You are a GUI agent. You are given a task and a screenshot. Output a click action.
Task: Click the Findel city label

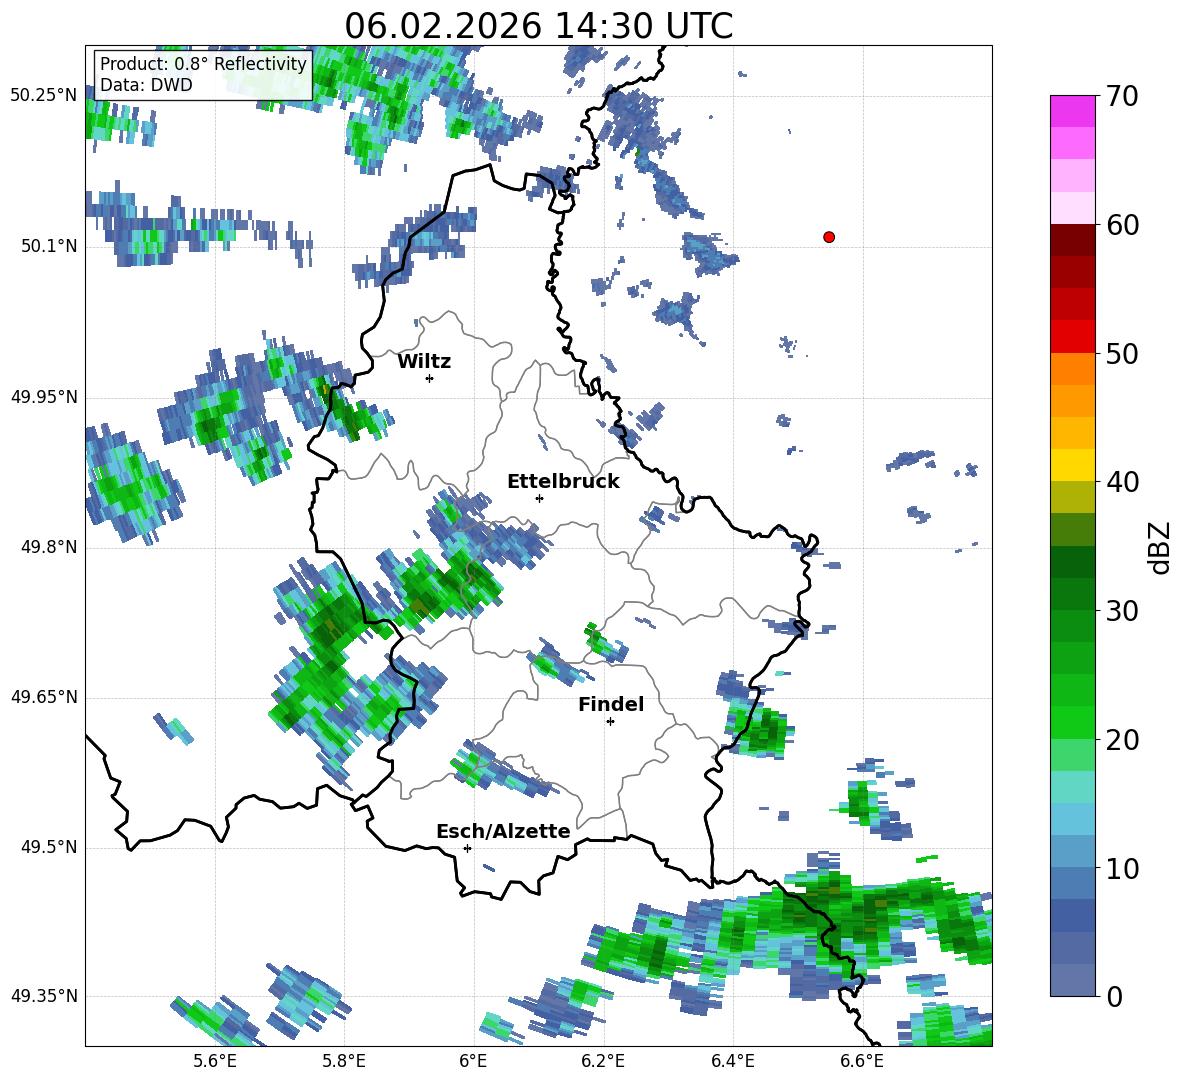pyautogui.click(x=611, y=704)
